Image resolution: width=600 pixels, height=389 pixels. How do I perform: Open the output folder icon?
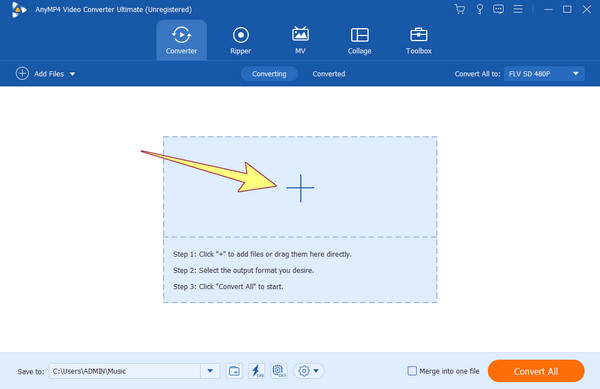(x=234, y=371)
